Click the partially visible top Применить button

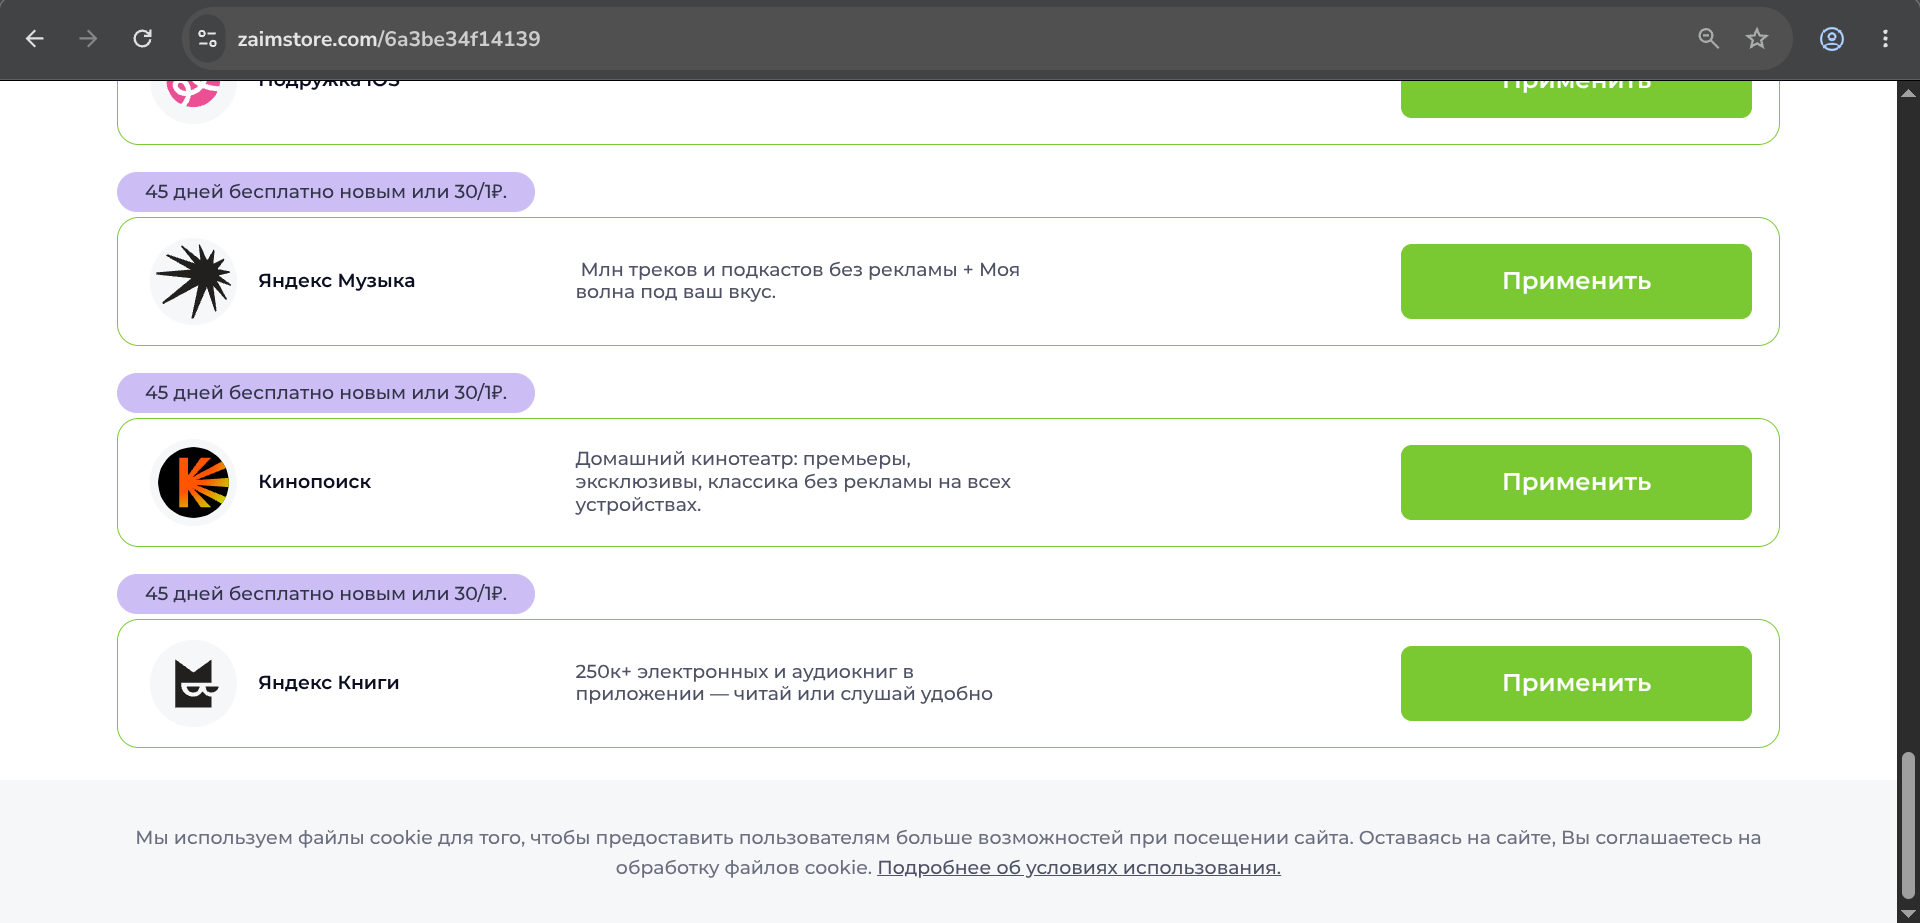pos(1576,98)
